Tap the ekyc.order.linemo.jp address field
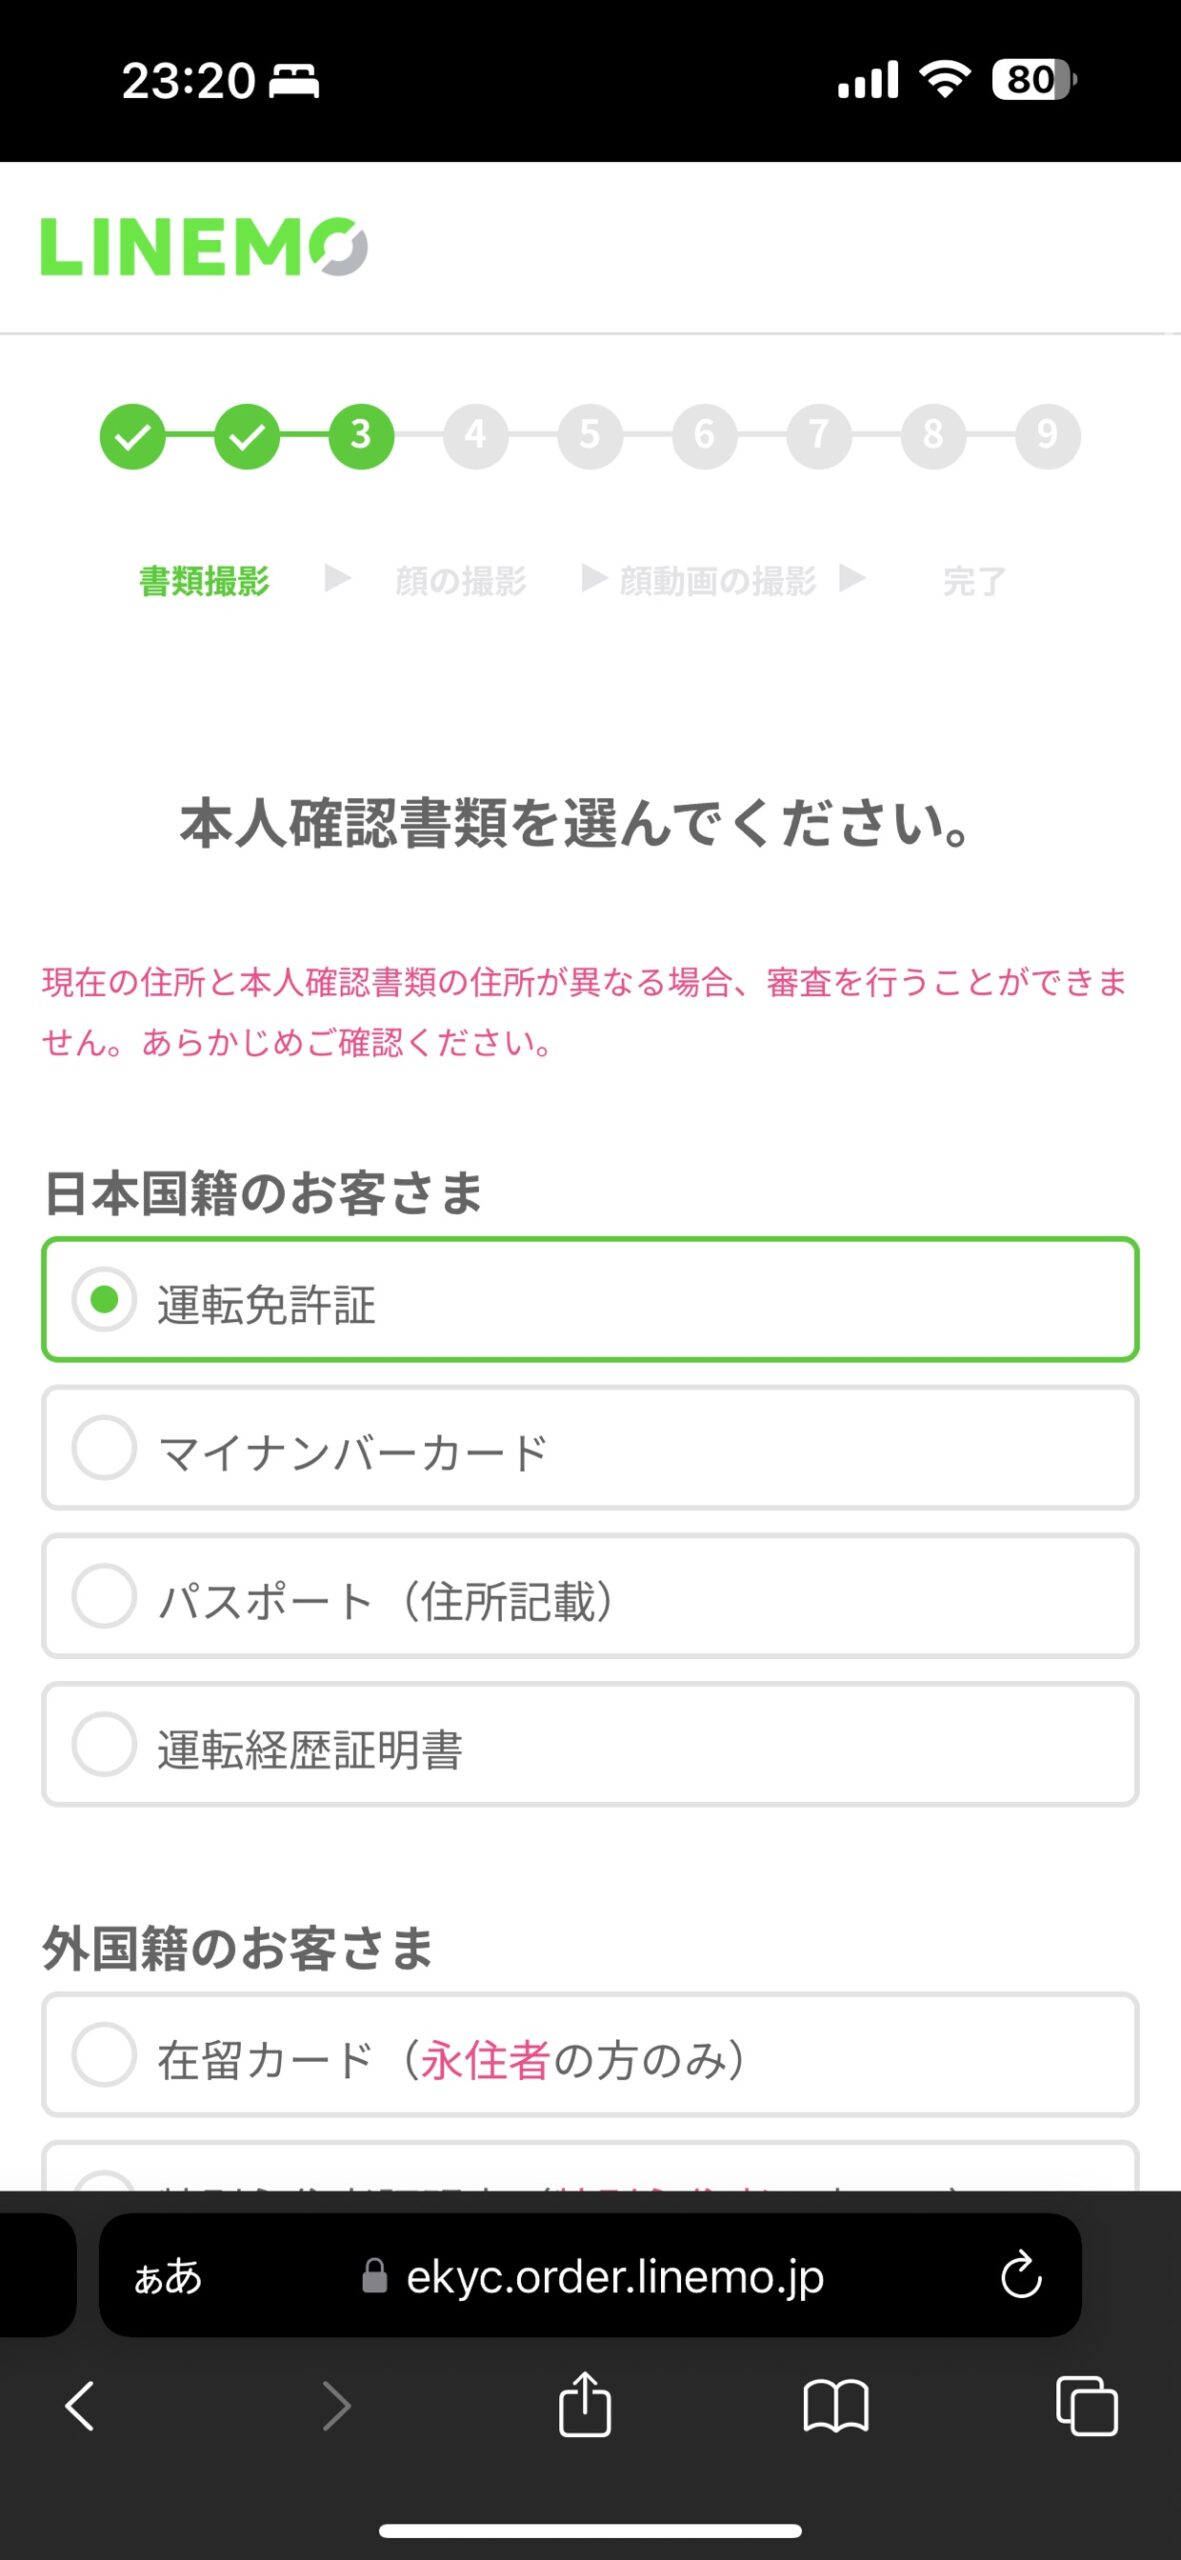This screenshot has height=2560, width=1181. point(614,2276)
